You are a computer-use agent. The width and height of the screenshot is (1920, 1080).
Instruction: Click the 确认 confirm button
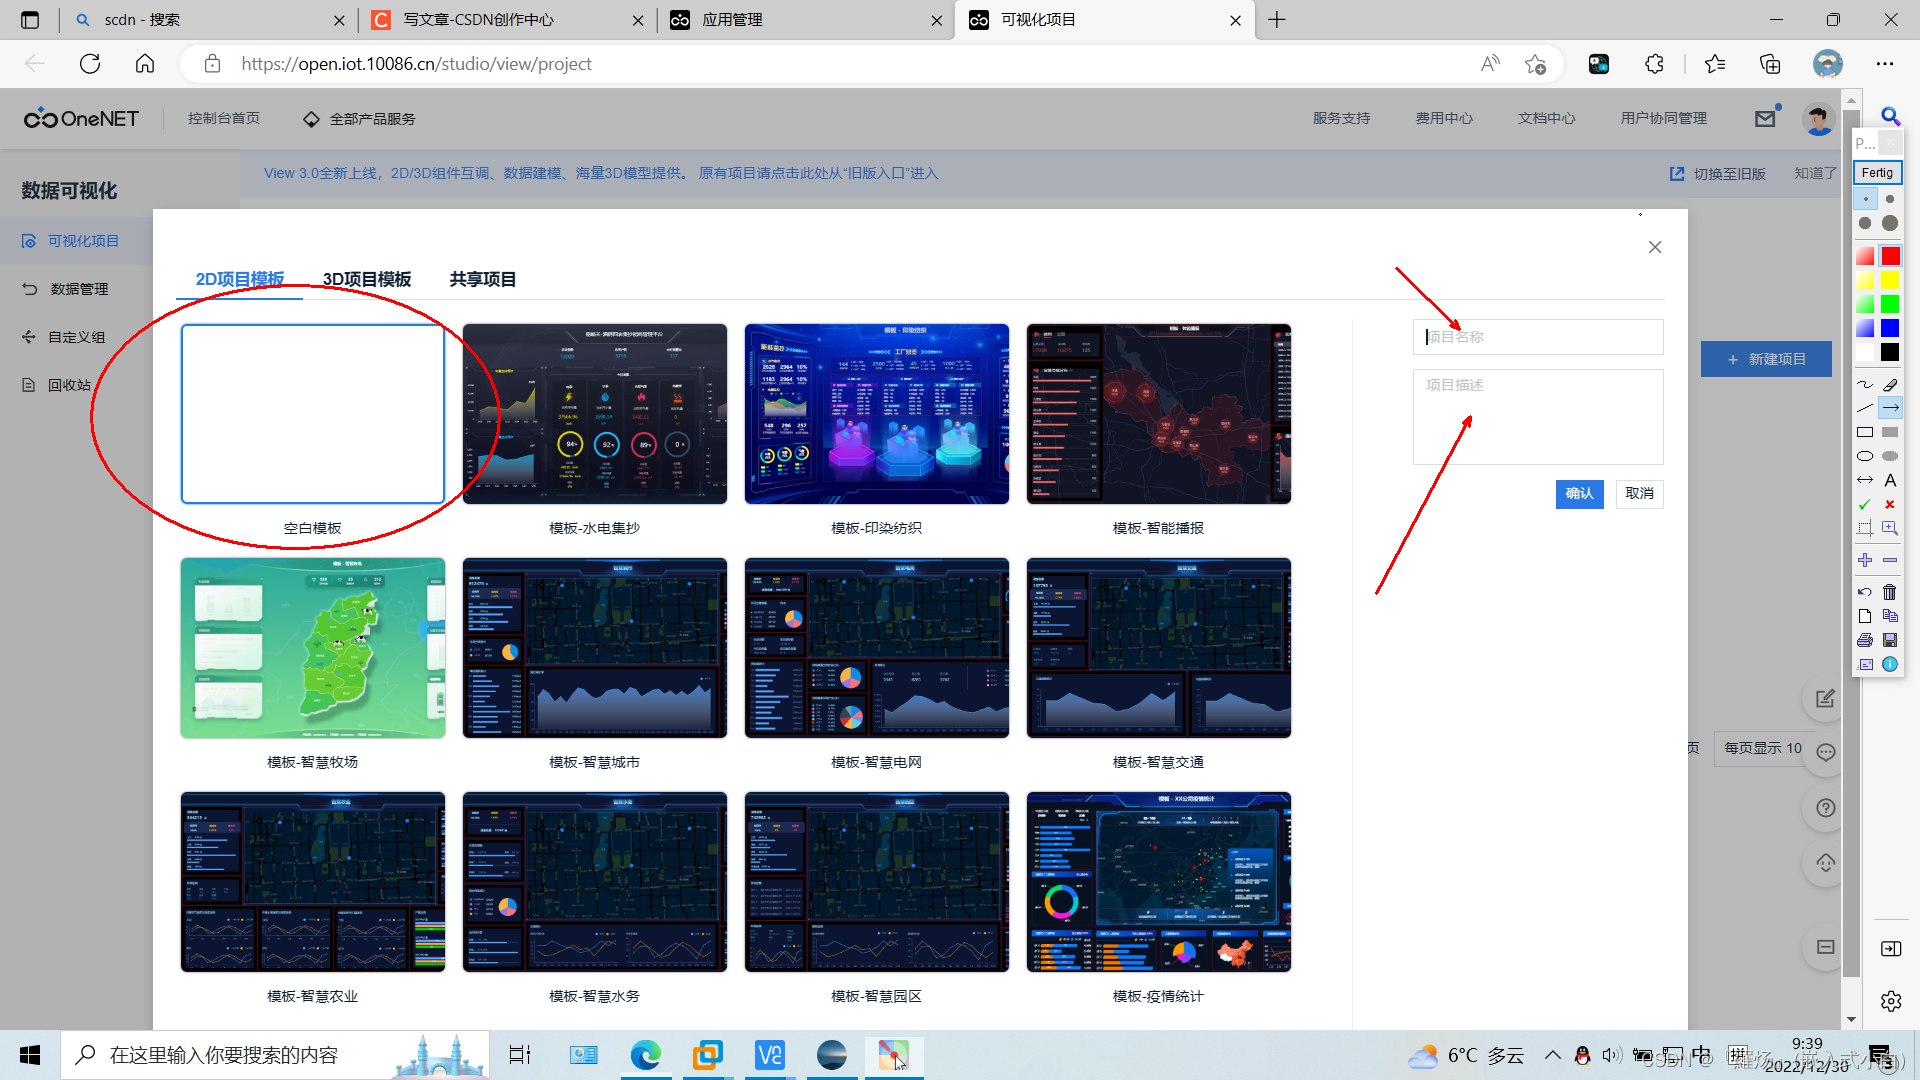1579,493
